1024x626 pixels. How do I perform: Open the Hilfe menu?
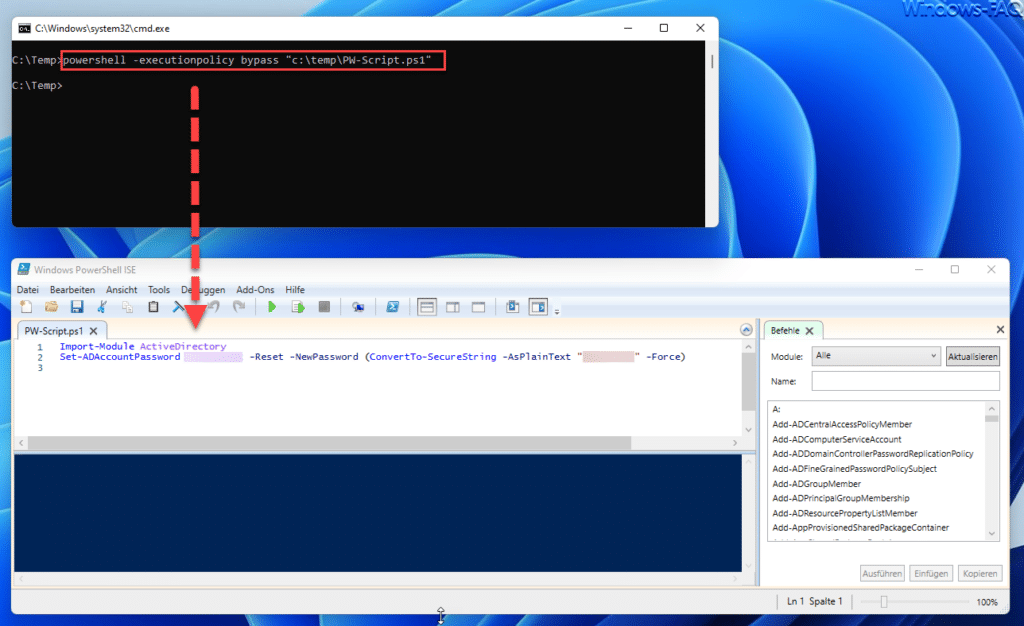tap(295, 289)
